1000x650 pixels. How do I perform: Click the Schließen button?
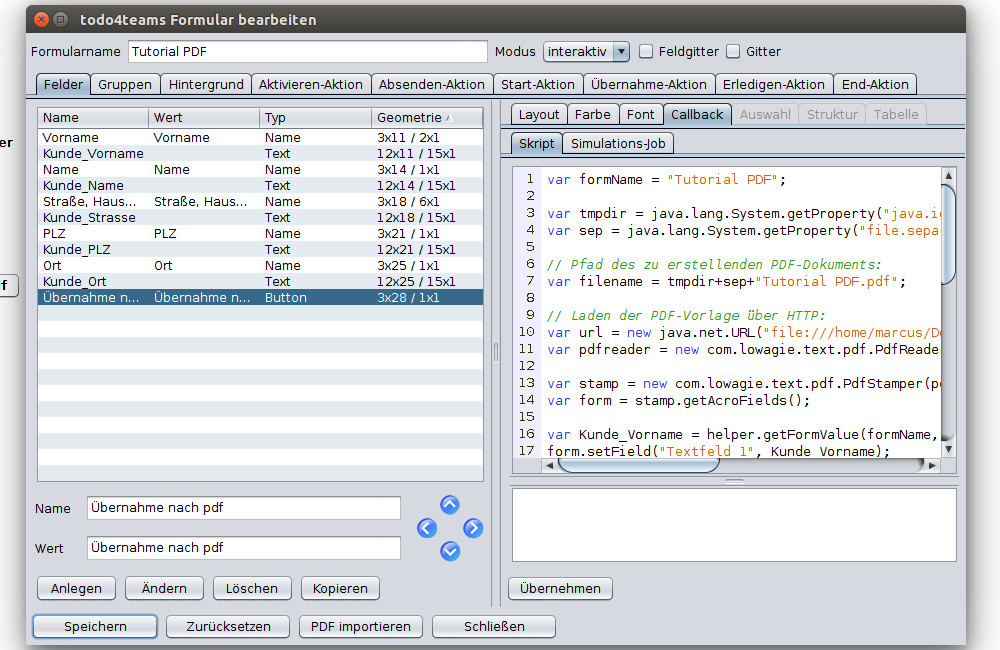tap(494, 626)
